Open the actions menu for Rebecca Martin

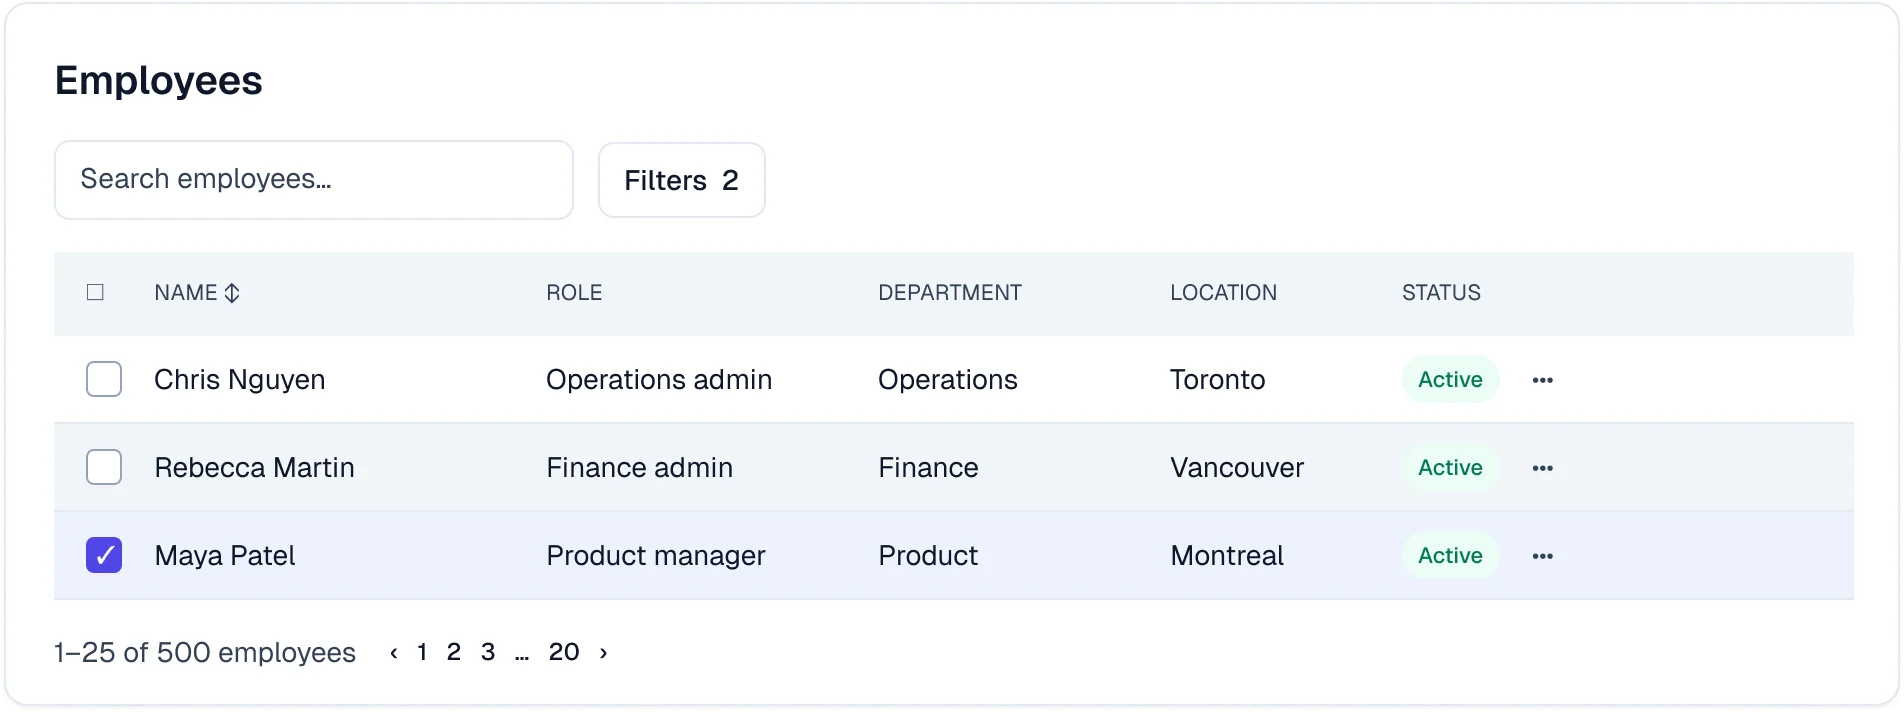coord(1542,468)
